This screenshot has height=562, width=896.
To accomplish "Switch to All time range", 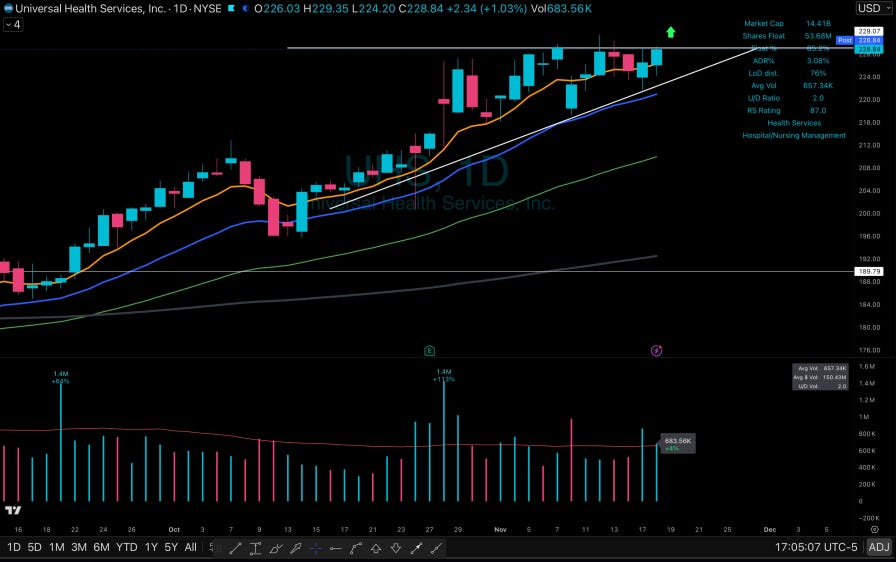I will (x=190, y=547).
